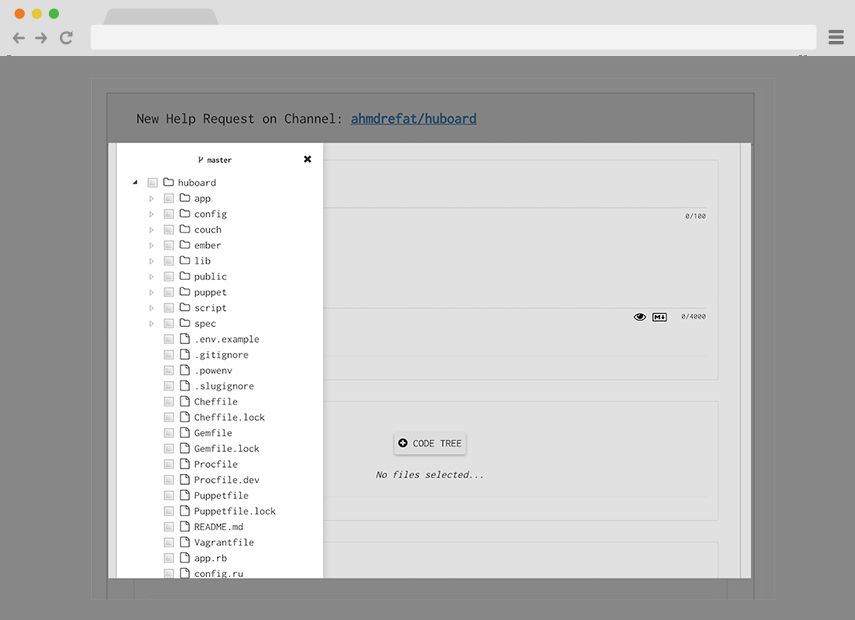Select the config.ru file name
Image resolution: width=855 pixels, height=620 pixels.
tap(219, 574)
